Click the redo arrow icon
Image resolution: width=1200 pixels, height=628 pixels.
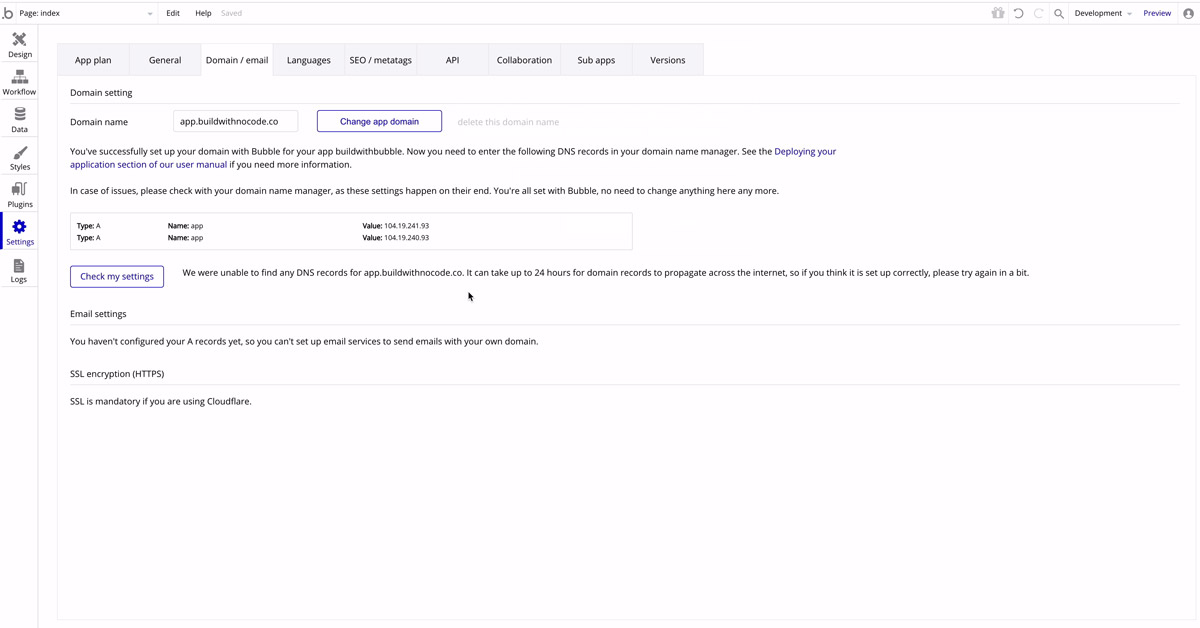click(x=1038, y=13)
